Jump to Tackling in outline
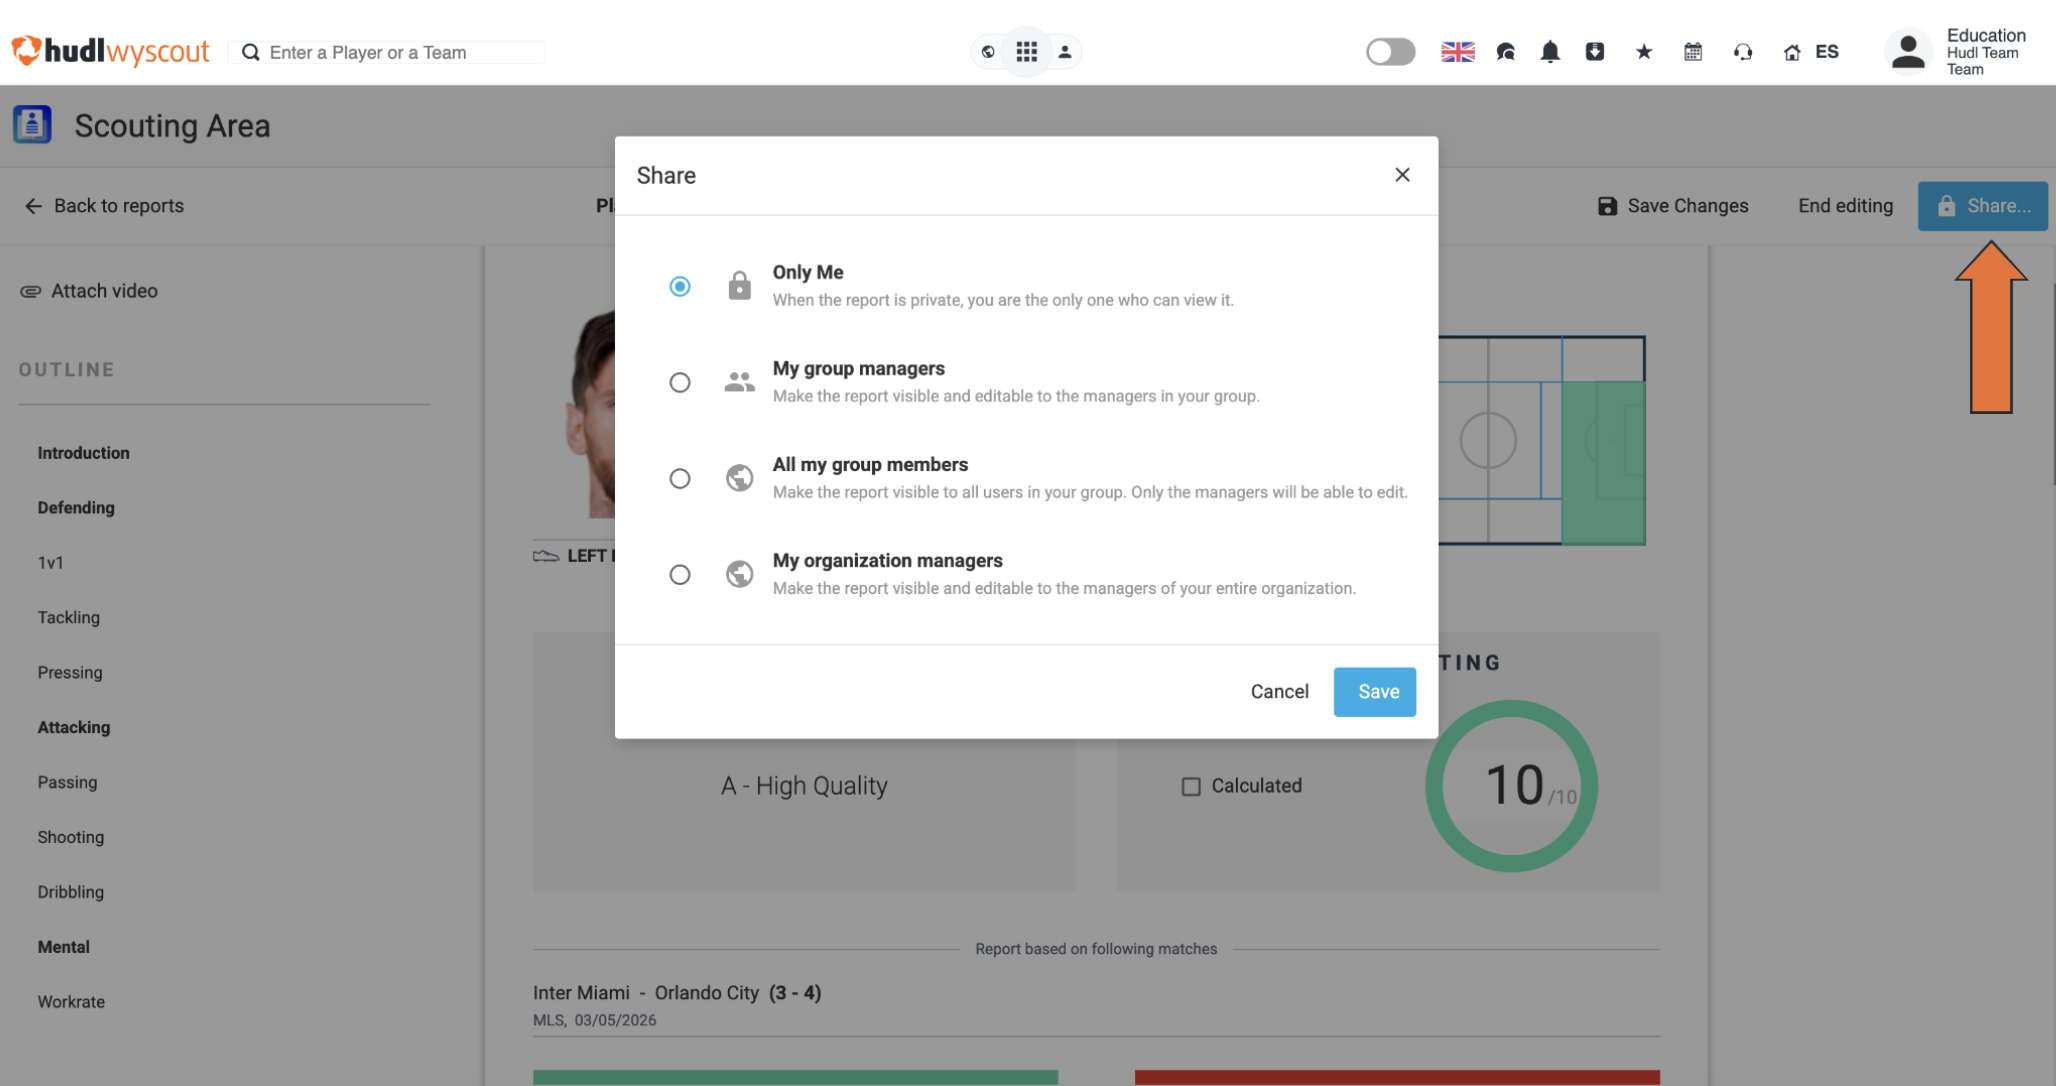The image size is (2056, 1086). pos(69,618)
